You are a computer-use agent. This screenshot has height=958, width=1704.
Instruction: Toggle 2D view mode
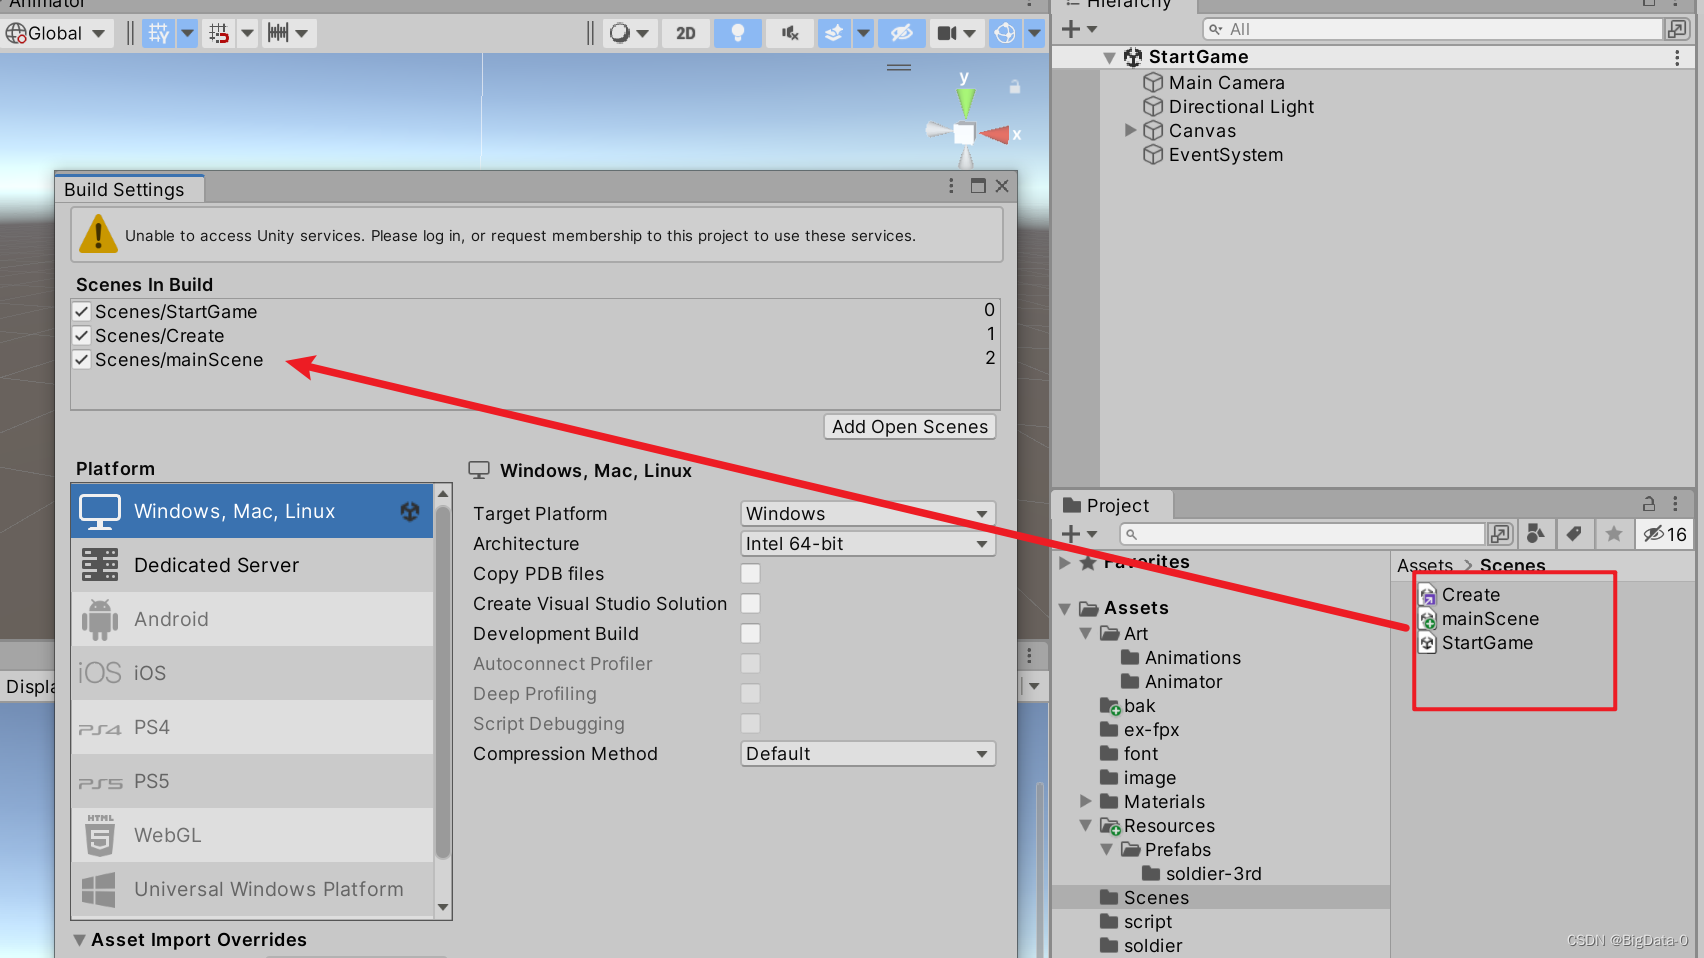[x=686, y=33]
